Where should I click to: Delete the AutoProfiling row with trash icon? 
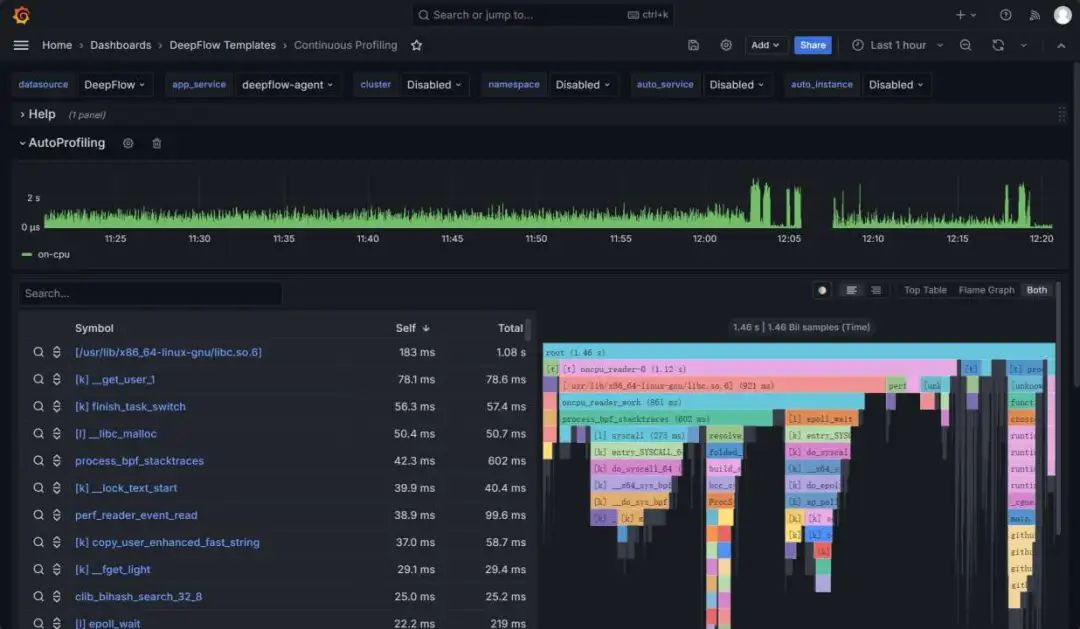coord(157,143)
